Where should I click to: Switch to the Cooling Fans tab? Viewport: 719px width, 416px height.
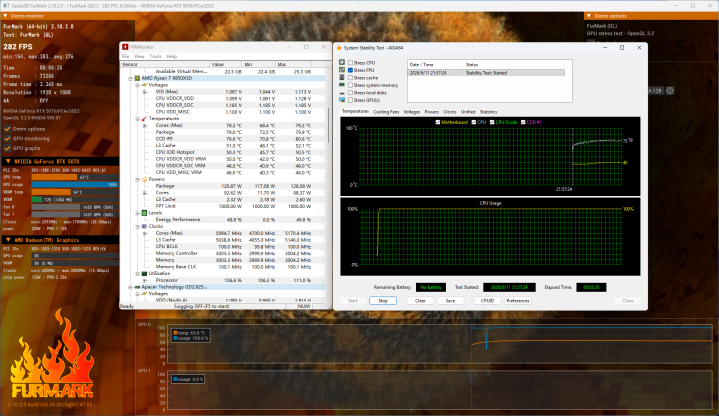pos(386,112)
